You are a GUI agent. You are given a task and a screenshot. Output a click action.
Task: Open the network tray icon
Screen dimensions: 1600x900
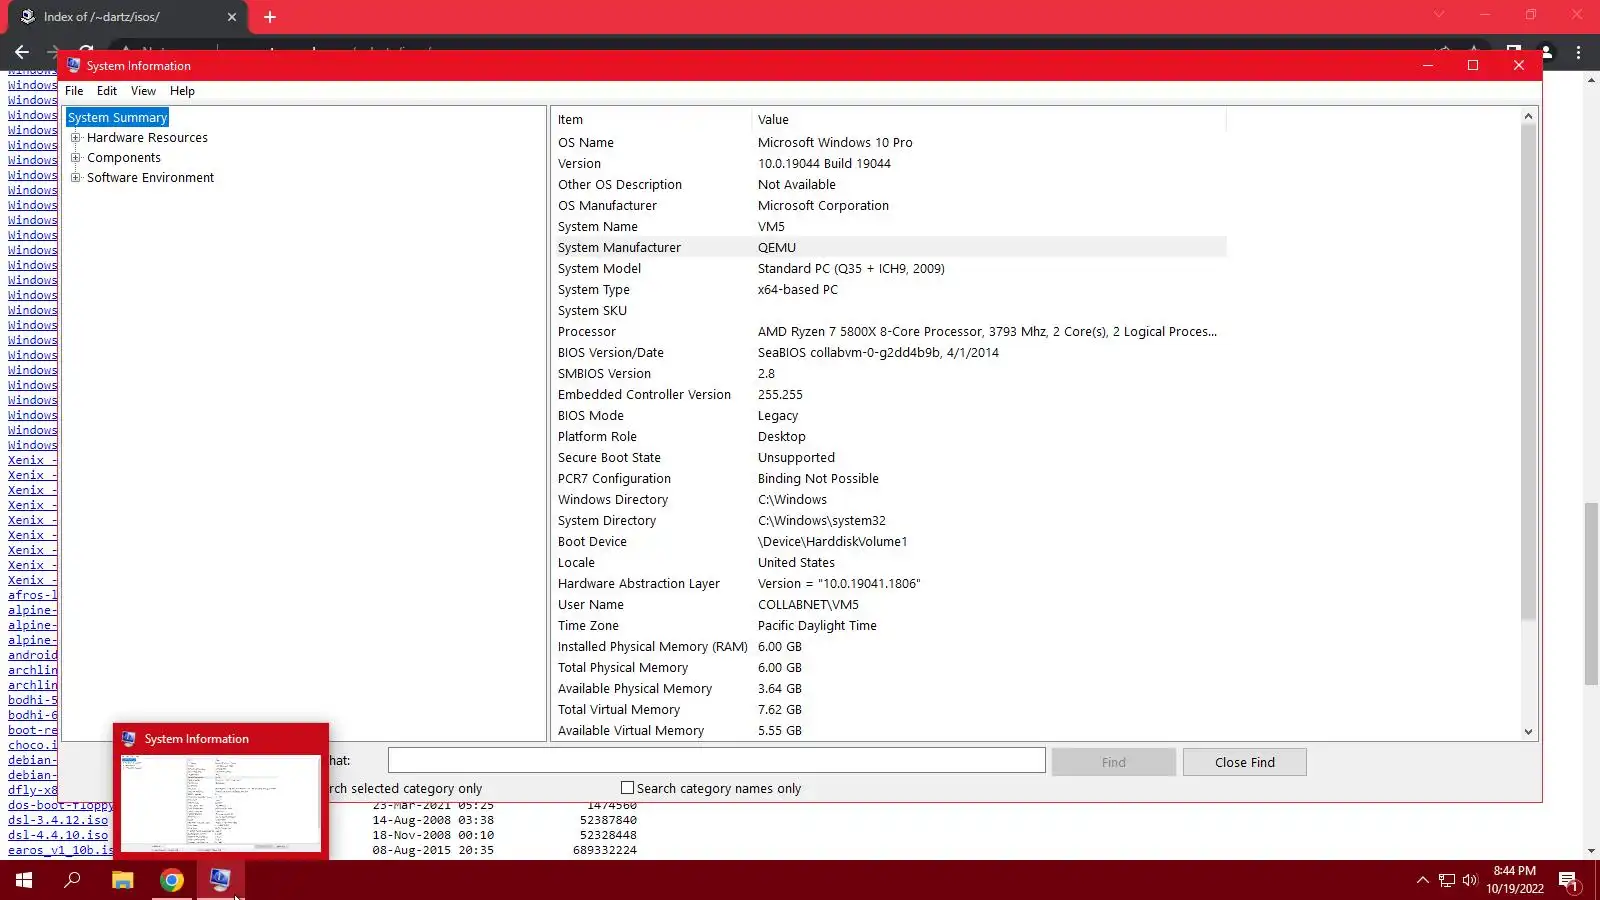pos(1446,880)
